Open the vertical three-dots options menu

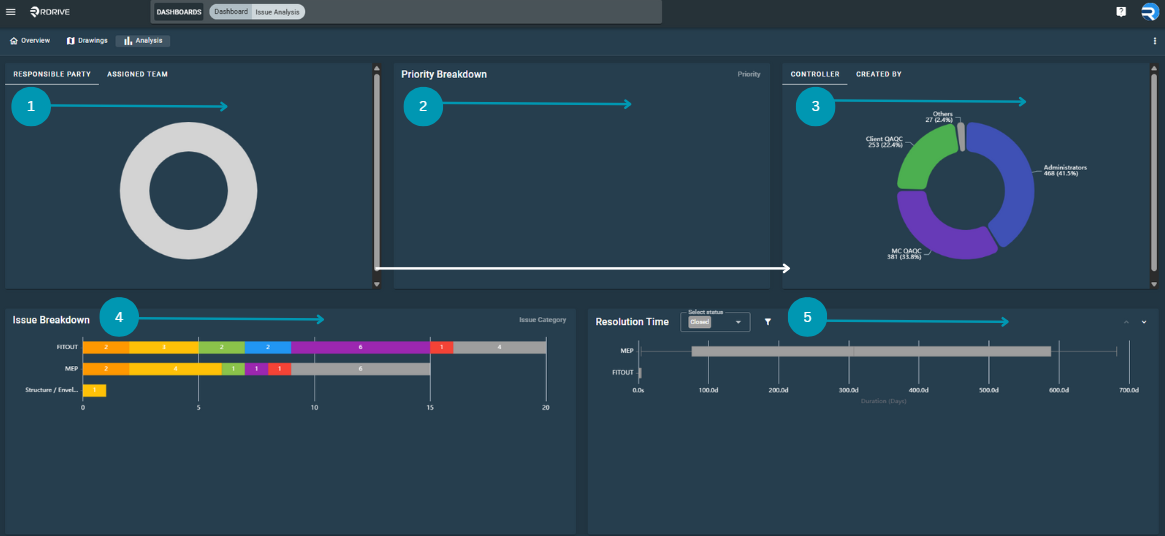coord(1155,41)
